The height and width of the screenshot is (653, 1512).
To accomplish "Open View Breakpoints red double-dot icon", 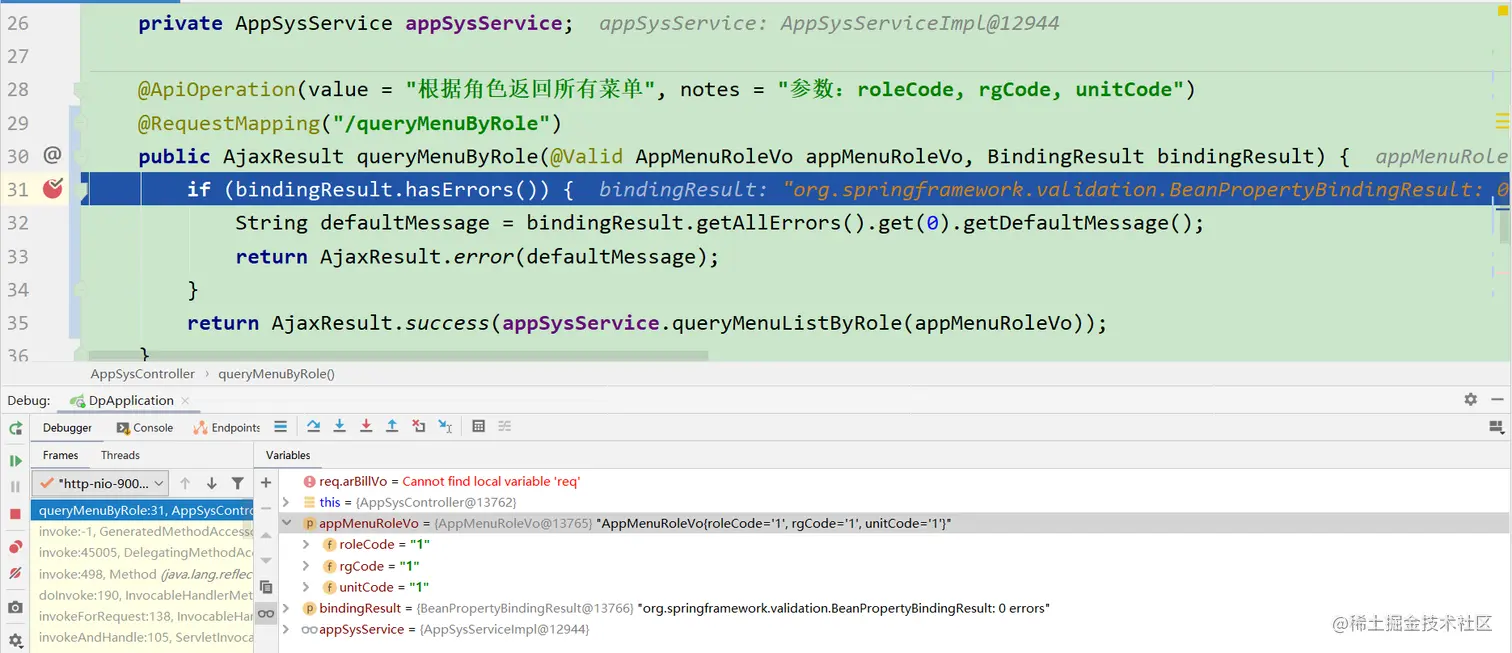I will pos(15,547).
